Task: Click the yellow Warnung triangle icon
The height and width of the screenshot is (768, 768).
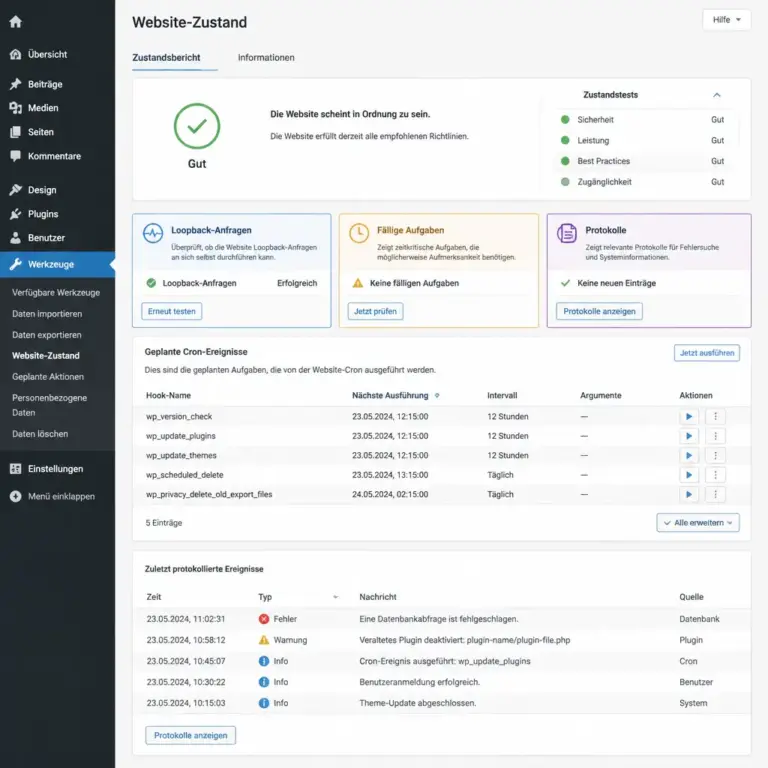Action: [264, 640]
